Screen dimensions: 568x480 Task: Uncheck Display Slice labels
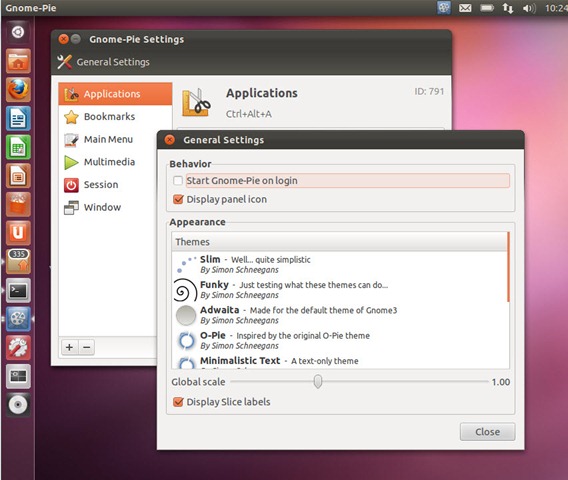pos(178,402)
